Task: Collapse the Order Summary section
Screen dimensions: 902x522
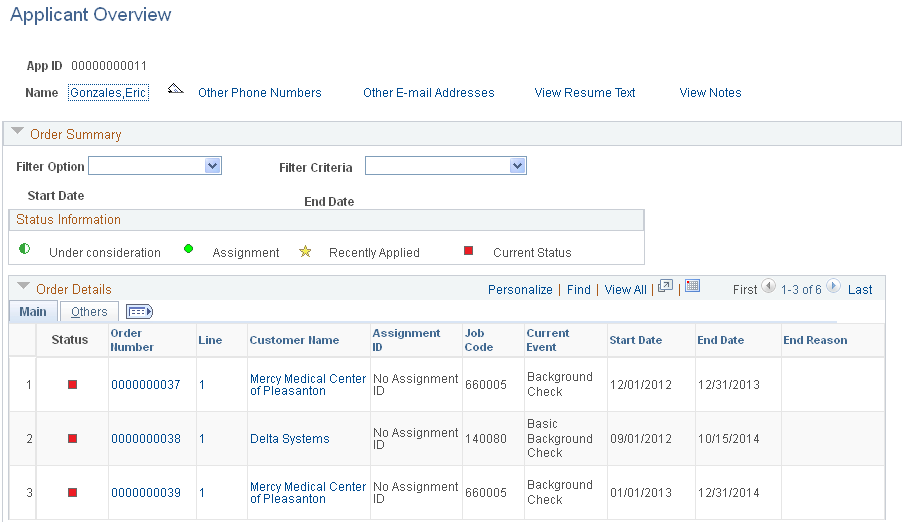Action: [x=18, y=131]
